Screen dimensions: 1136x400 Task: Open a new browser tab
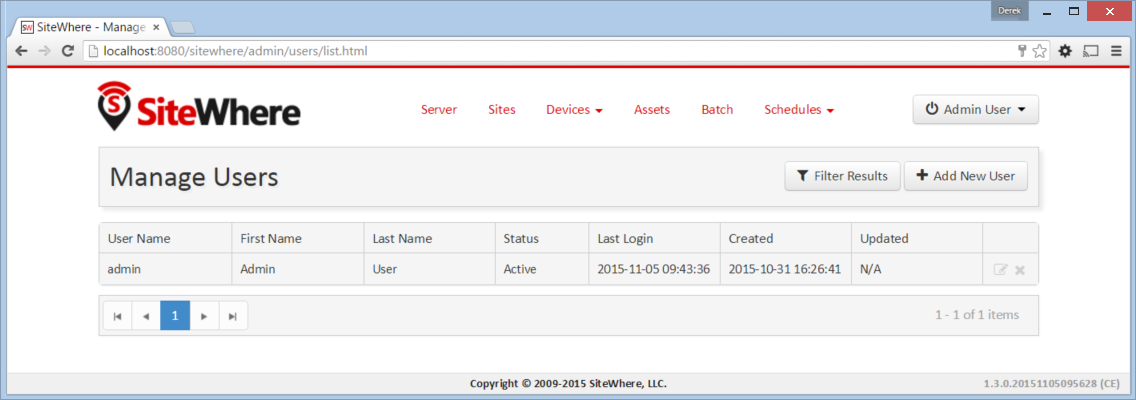[x=182, y=28]
